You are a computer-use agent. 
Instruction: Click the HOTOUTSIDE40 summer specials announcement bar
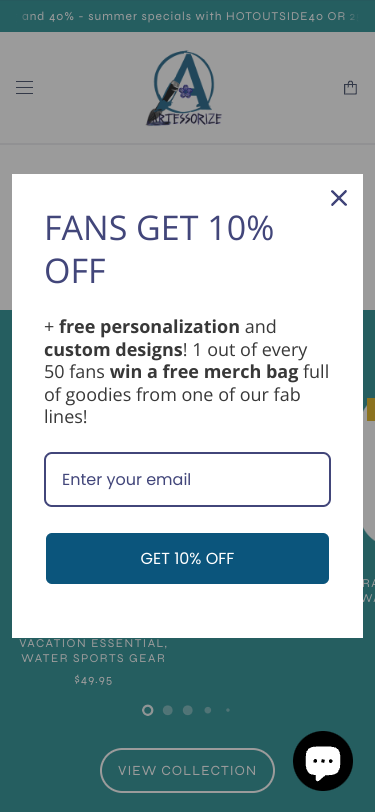click(x=188, y=16)
